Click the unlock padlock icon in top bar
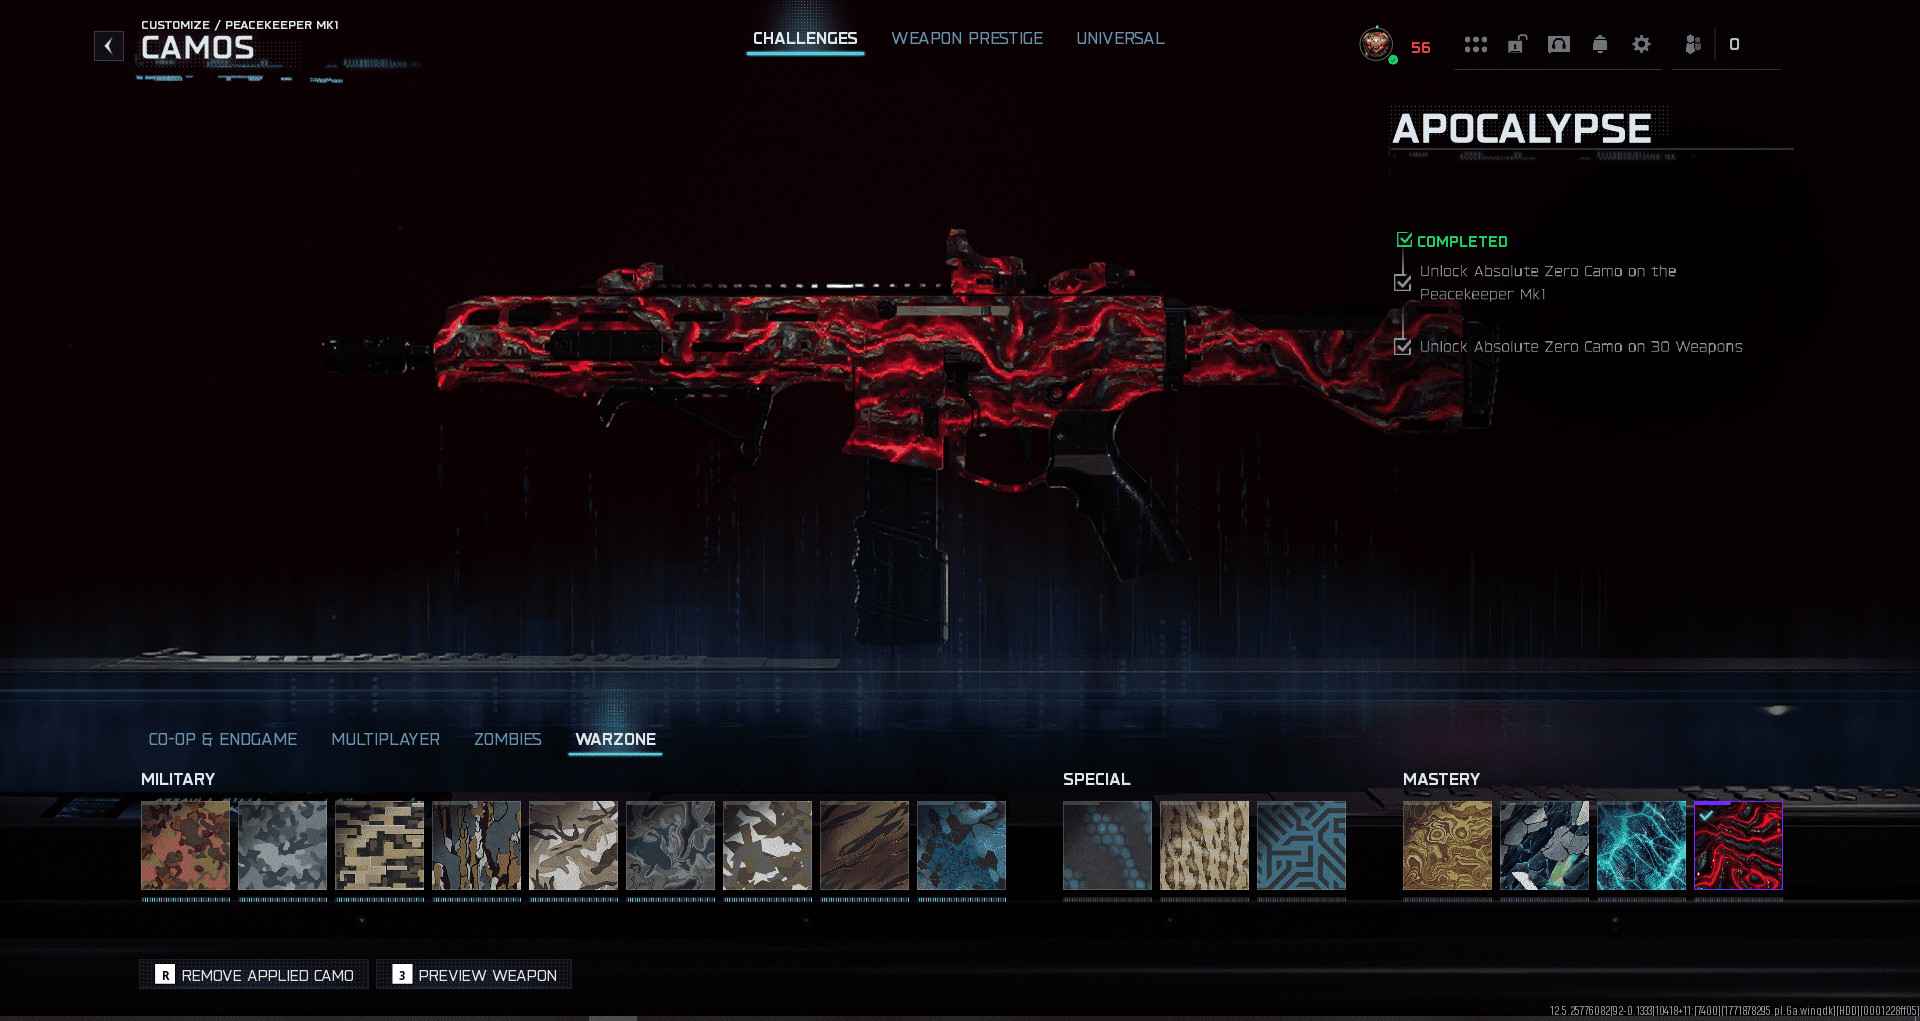 pyautogui.click(x=1517, y=45)
